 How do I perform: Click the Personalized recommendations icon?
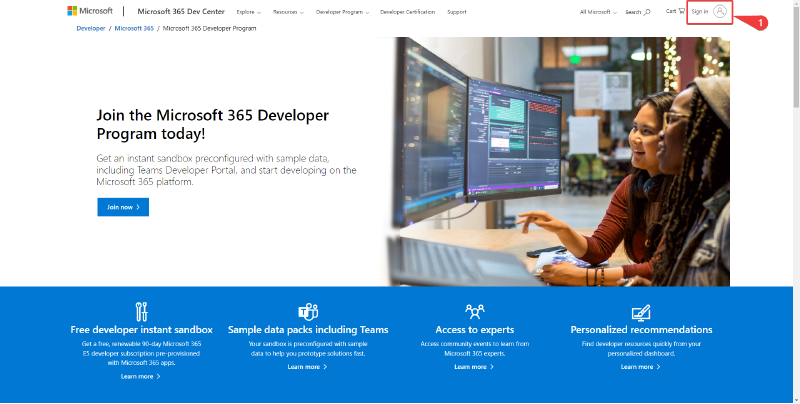[x=641, y=312]
